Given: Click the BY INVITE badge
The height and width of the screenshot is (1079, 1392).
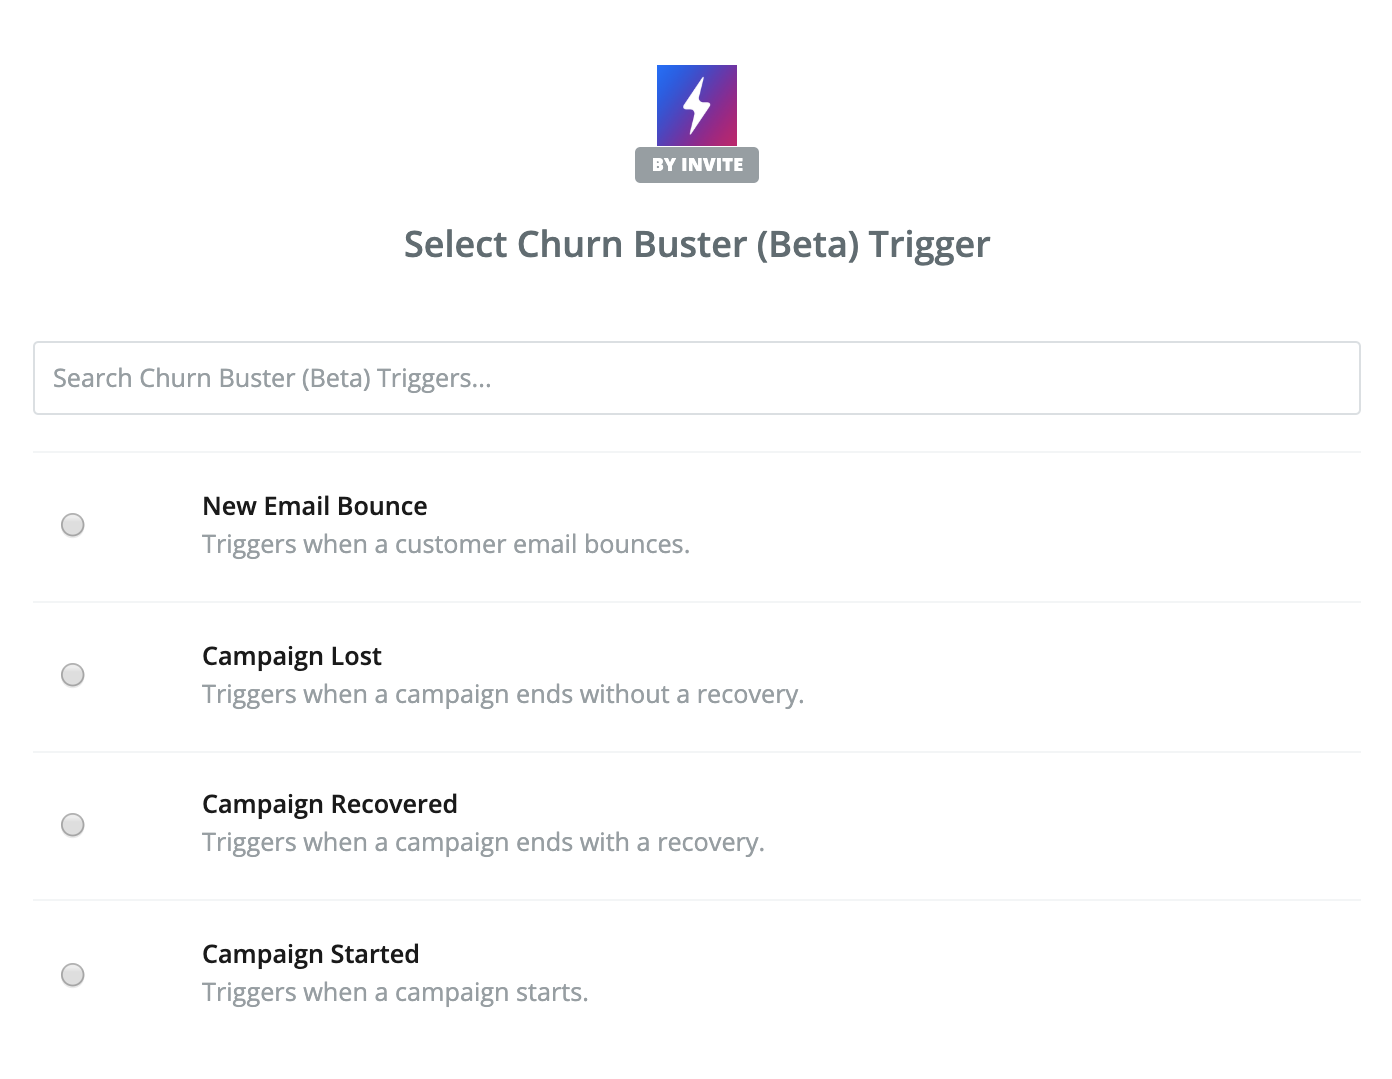Looking at the screenshot, I should [x=697, y=165].
